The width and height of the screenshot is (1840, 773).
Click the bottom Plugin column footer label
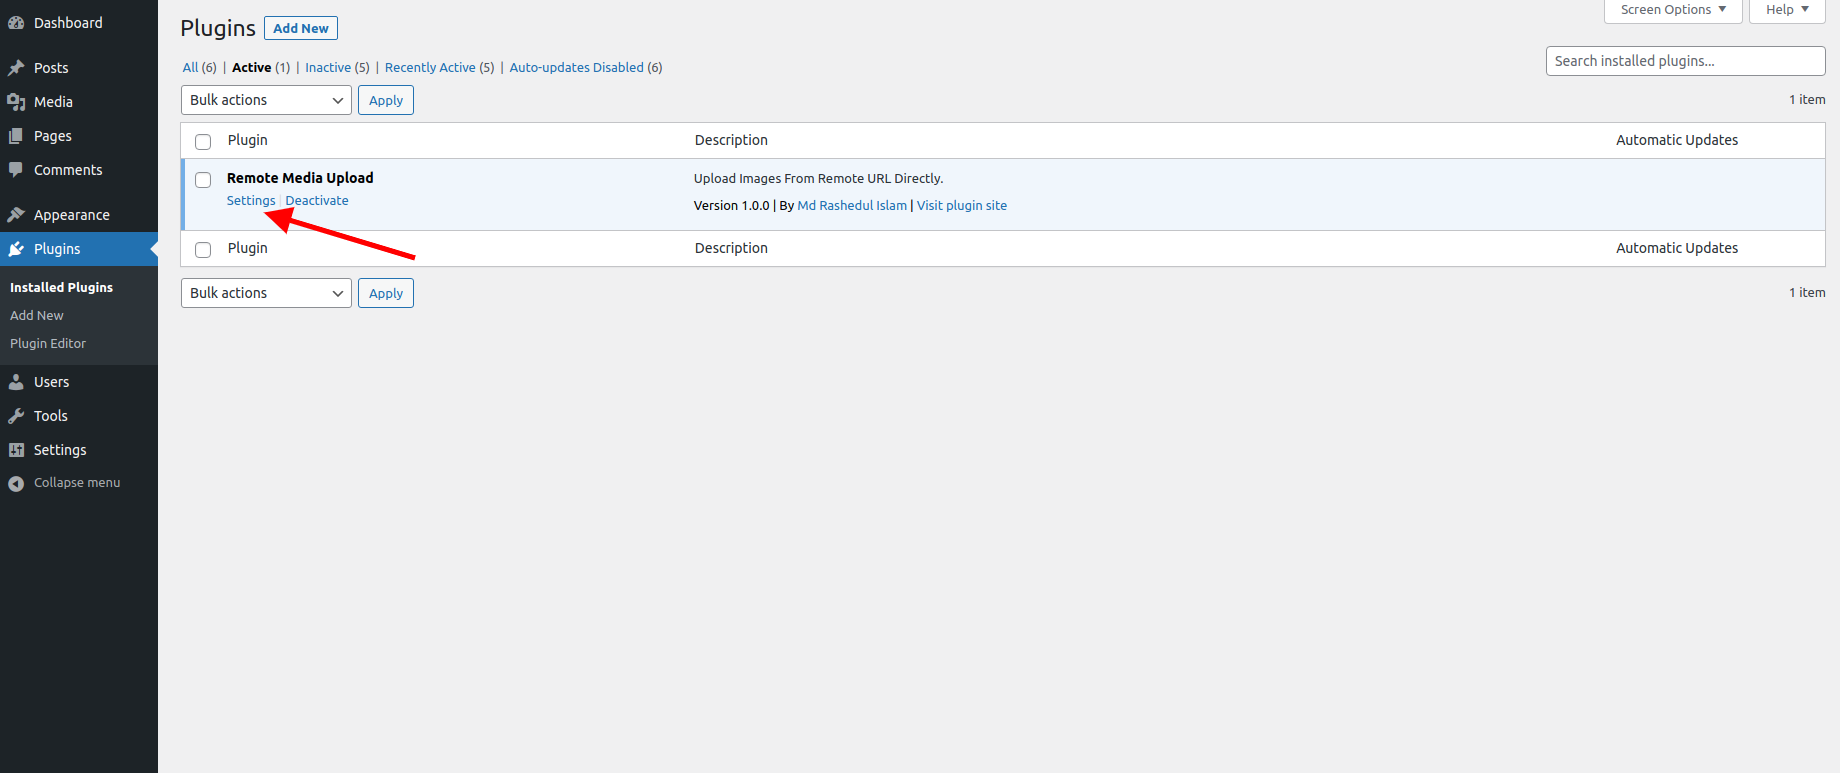click(x=247, y=248)
